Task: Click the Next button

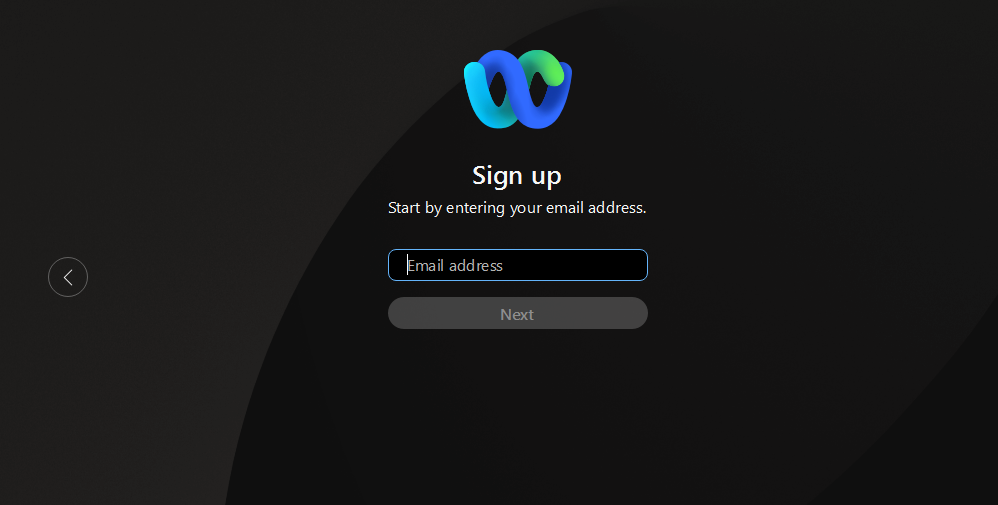Action: [x=518, y=313]
